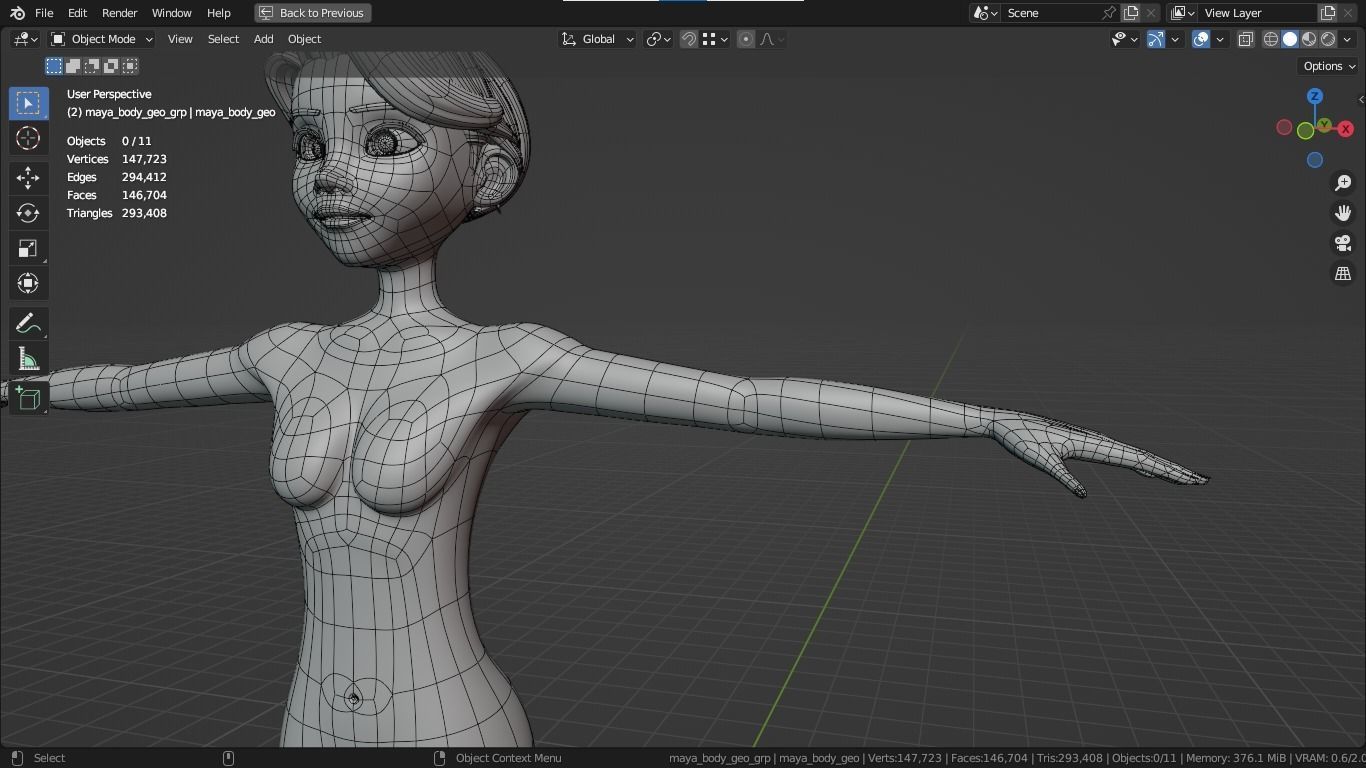Select the Select Box tool
The height and width of the screenshot is (768, 1366).
[28, 103]
